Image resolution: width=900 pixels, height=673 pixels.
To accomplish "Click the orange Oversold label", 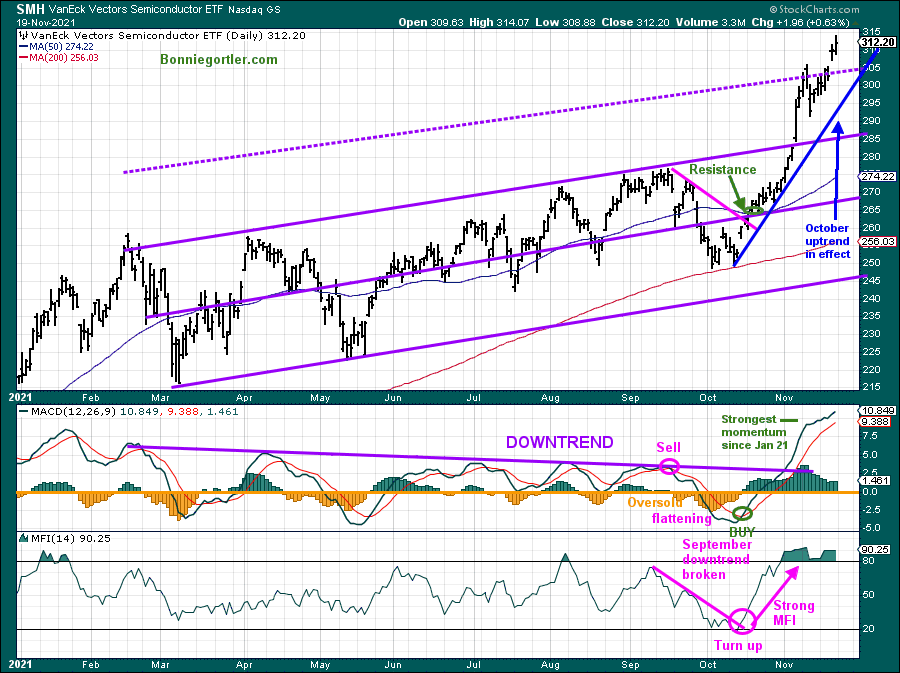I will click(655, 503).
